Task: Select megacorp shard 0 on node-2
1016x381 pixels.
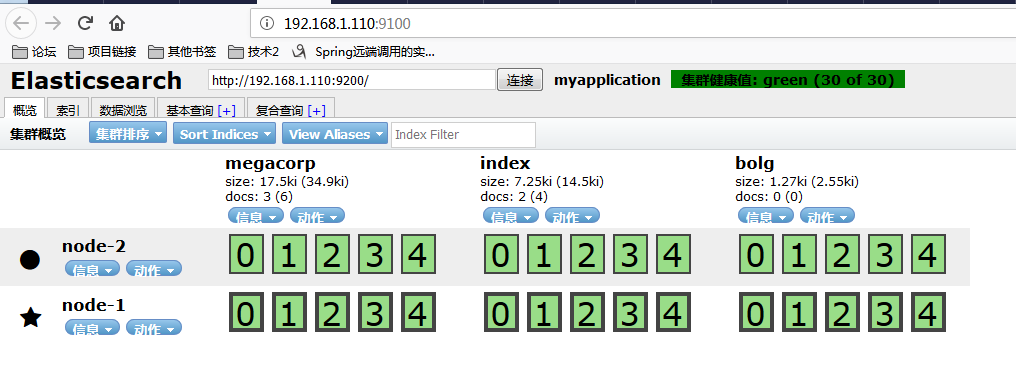Action: pyautogui.click(x=245, y=254)
